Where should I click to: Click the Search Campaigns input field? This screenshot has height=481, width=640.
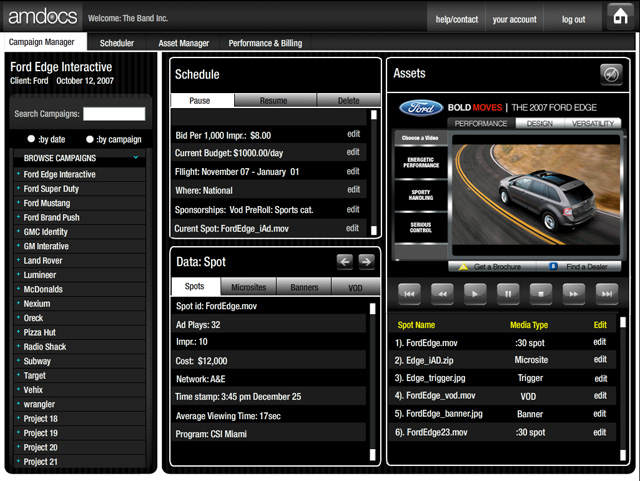(114, 114)
